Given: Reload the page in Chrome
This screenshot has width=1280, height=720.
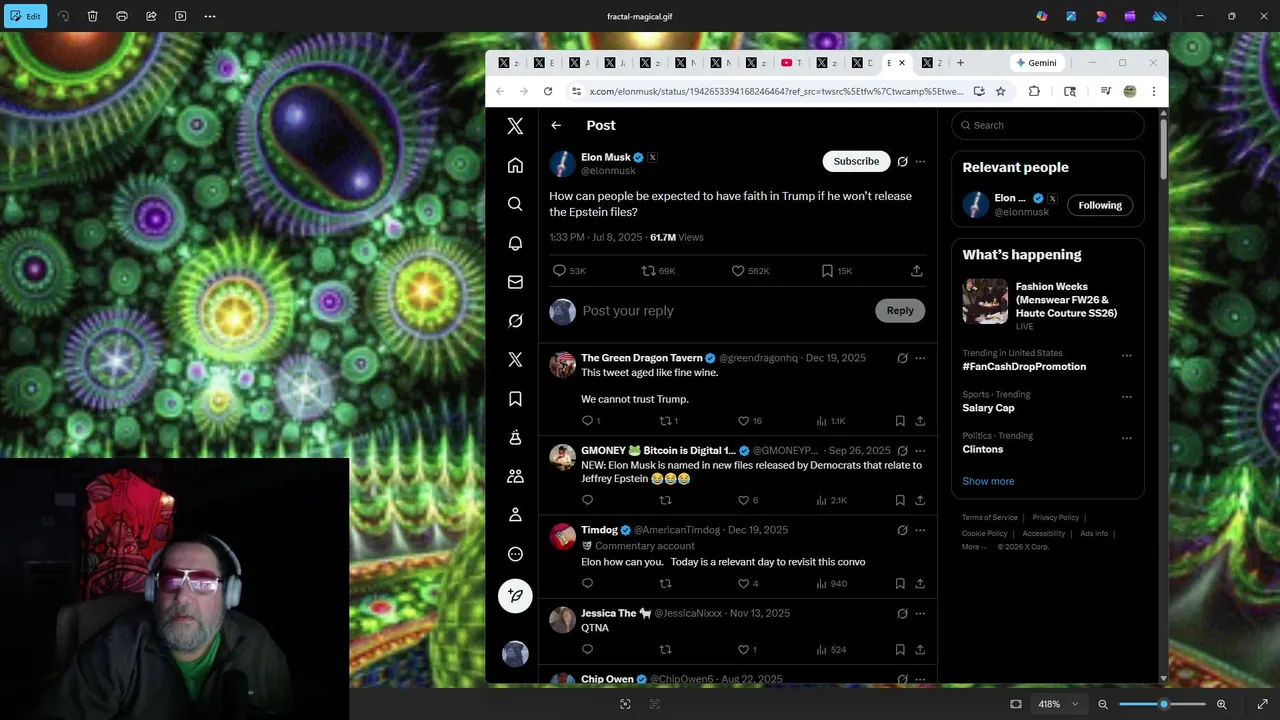Looking at the screenshot, I should click(548, 91).
